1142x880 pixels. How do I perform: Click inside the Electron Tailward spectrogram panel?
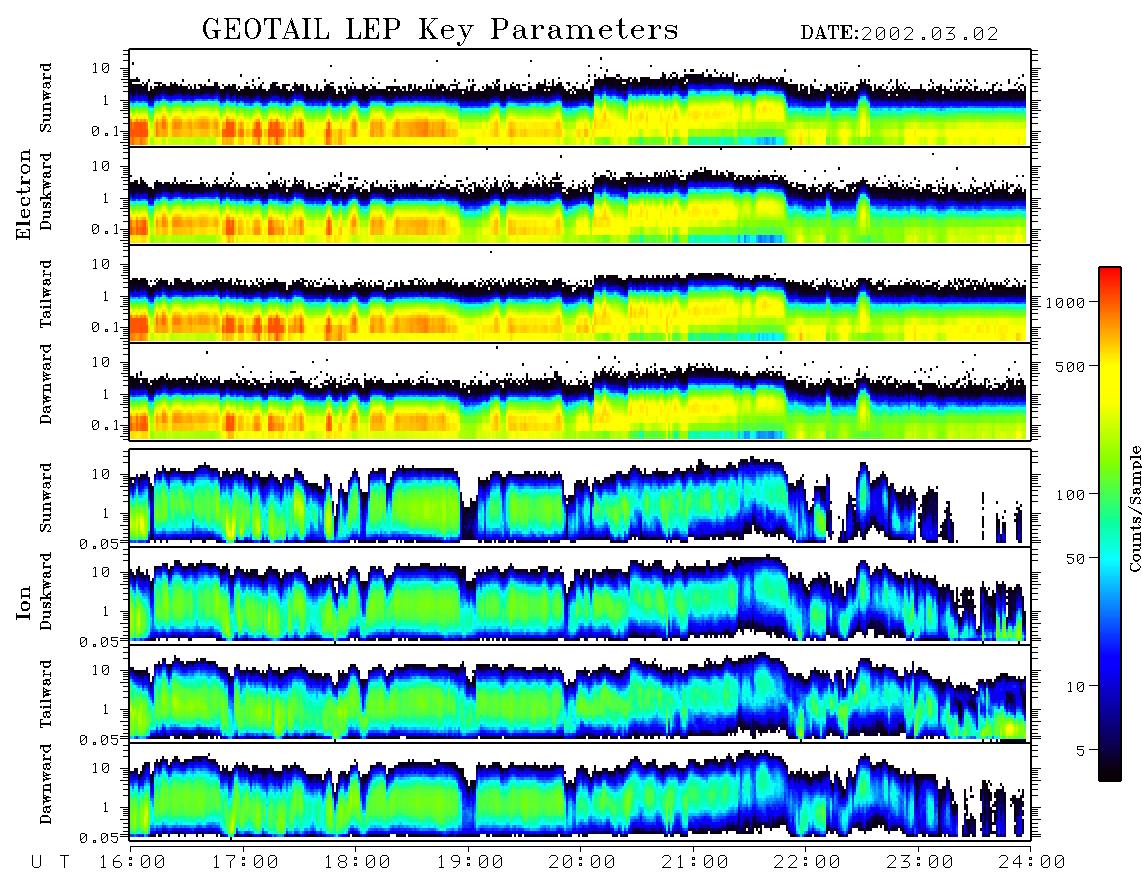point(580,294)
